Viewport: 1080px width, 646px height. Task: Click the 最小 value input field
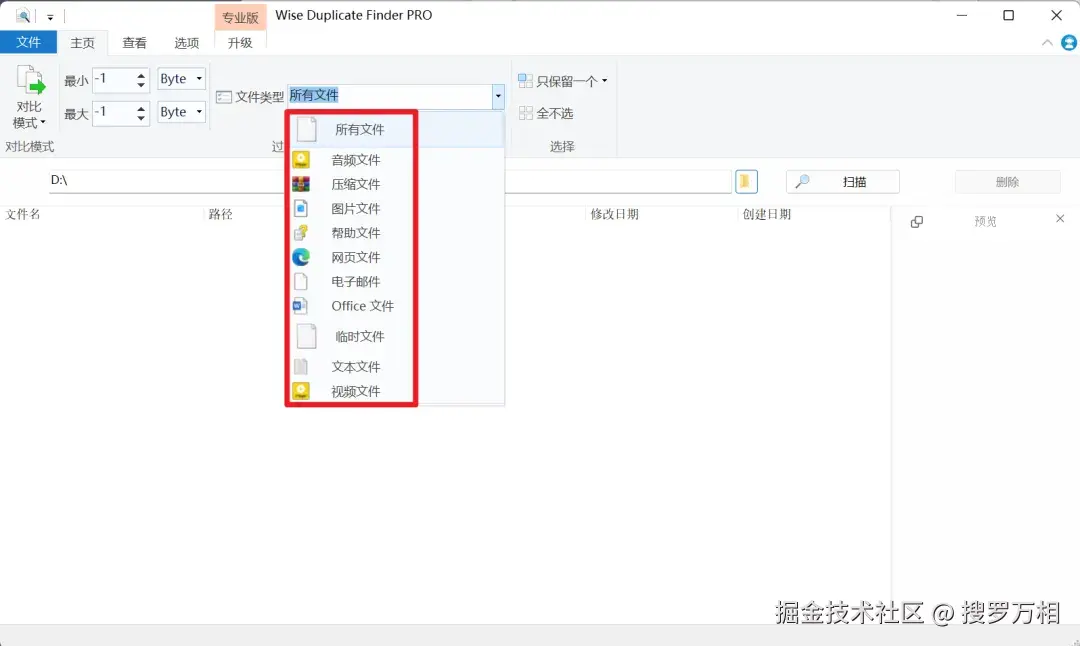click(x=114, y=79)
